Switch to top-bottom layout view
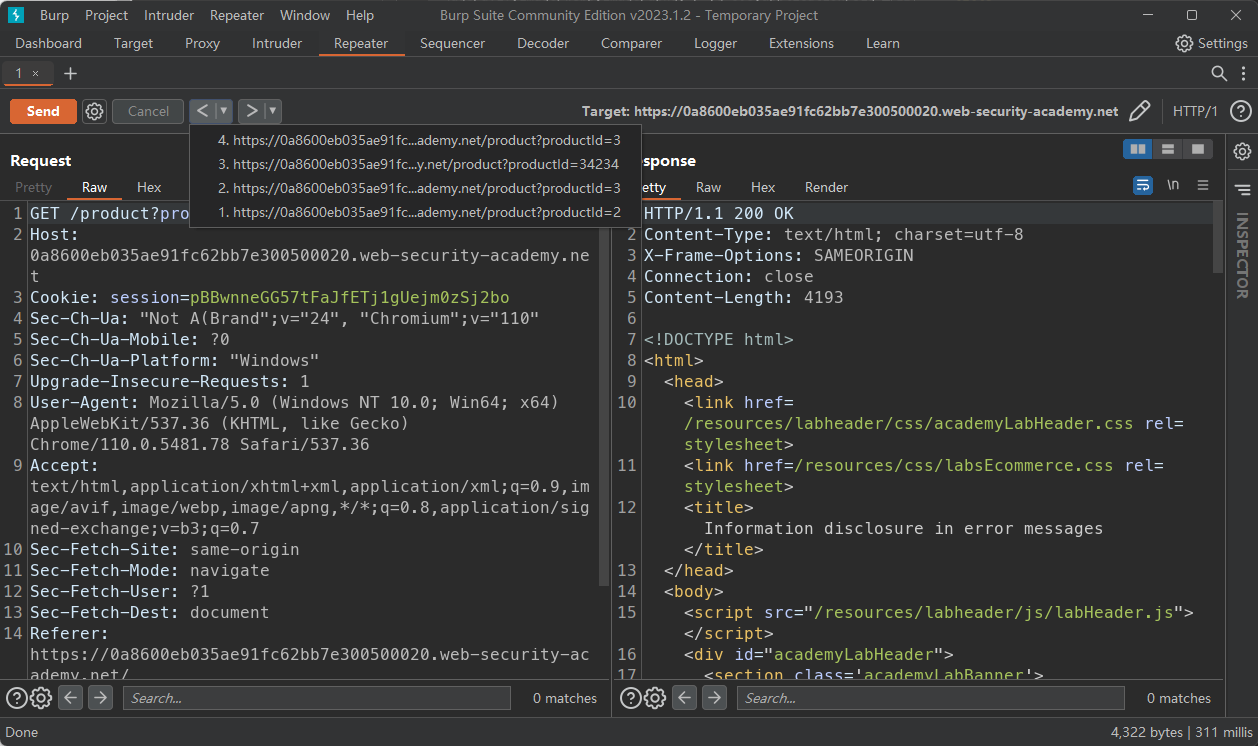Viewport: 1258px width, 746px height. [x=1168, y=149]
